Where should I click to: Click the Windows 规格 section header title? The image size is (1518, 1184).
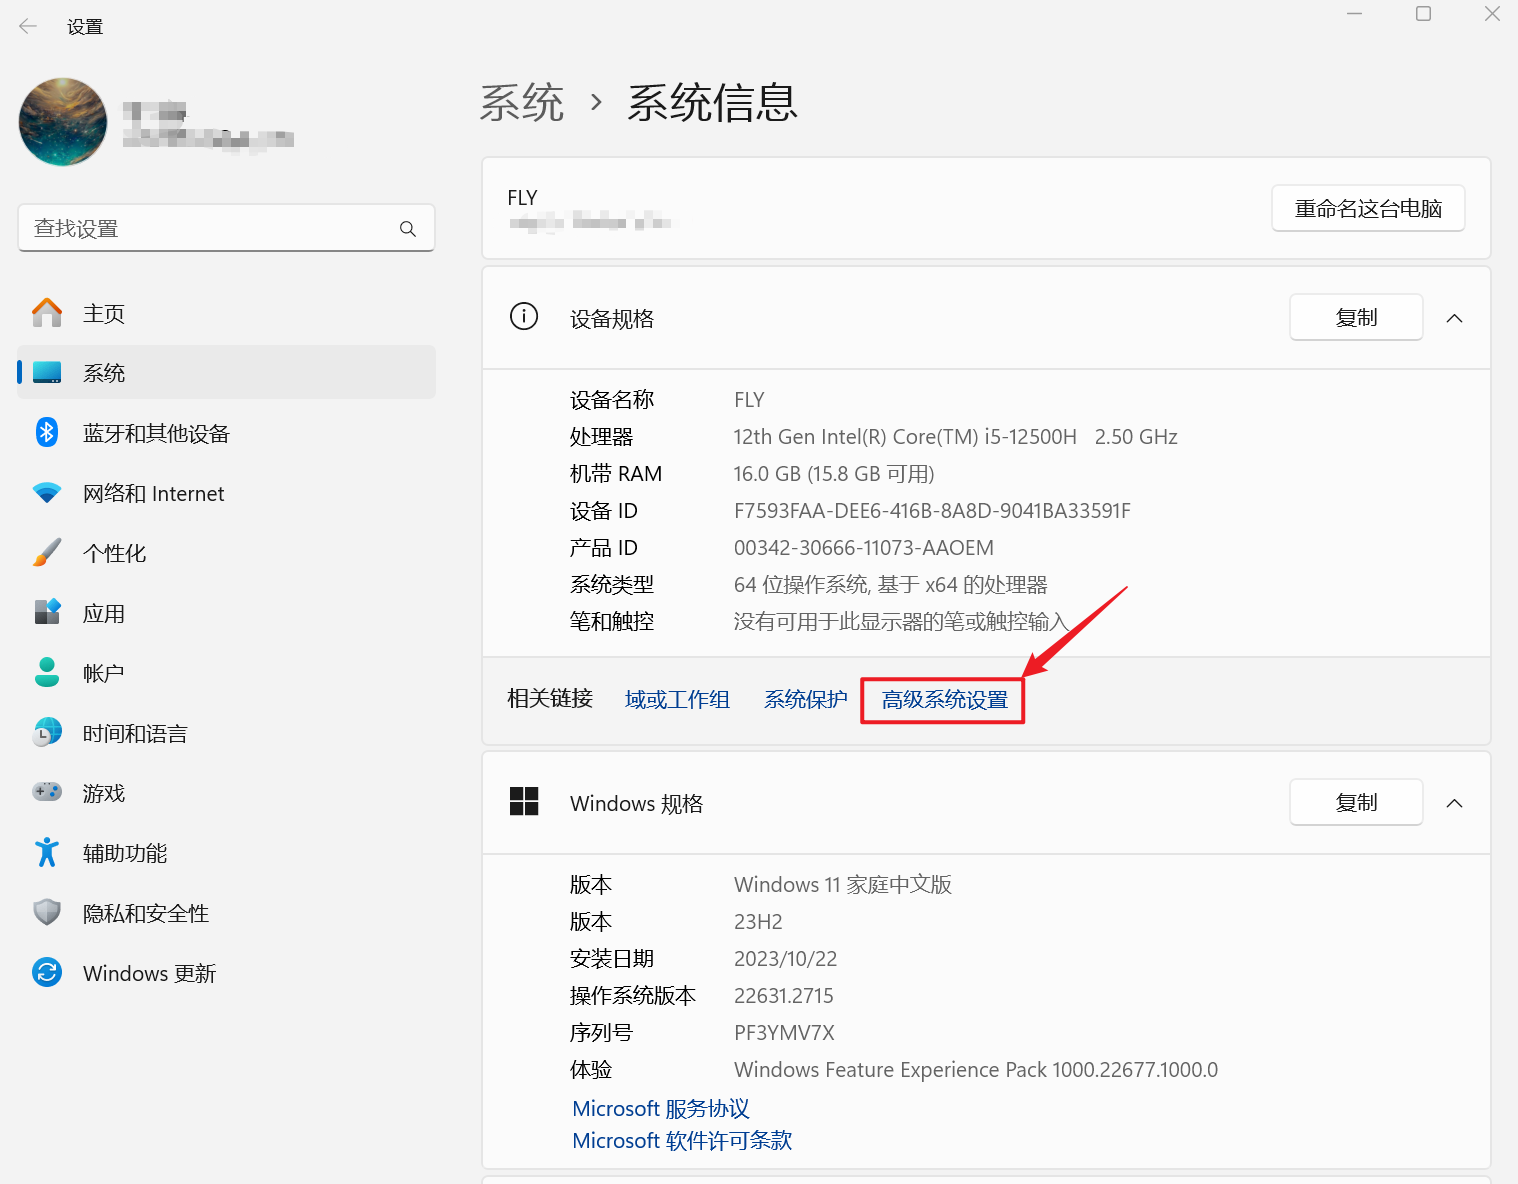tap(636, 803)
